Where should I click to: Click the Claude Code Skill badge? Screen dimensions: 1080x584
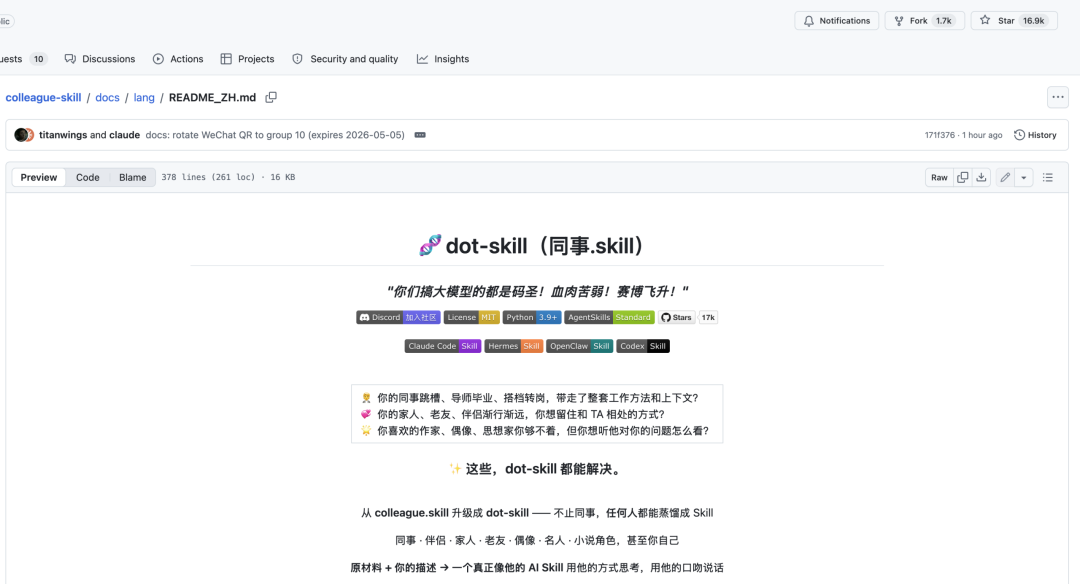443,346
